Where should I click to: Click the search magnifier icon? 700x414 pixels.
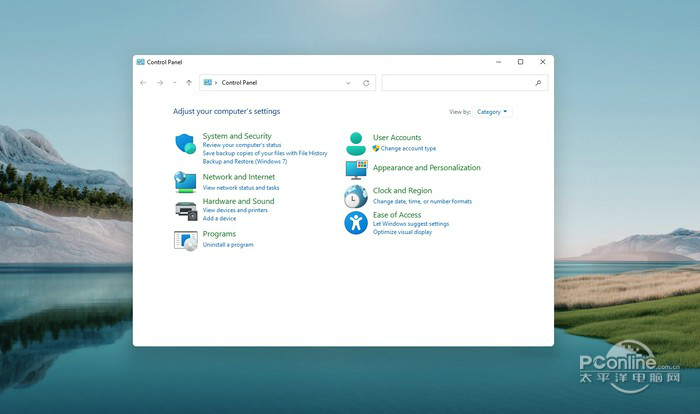pyautogui.click(x=538, y=83)
